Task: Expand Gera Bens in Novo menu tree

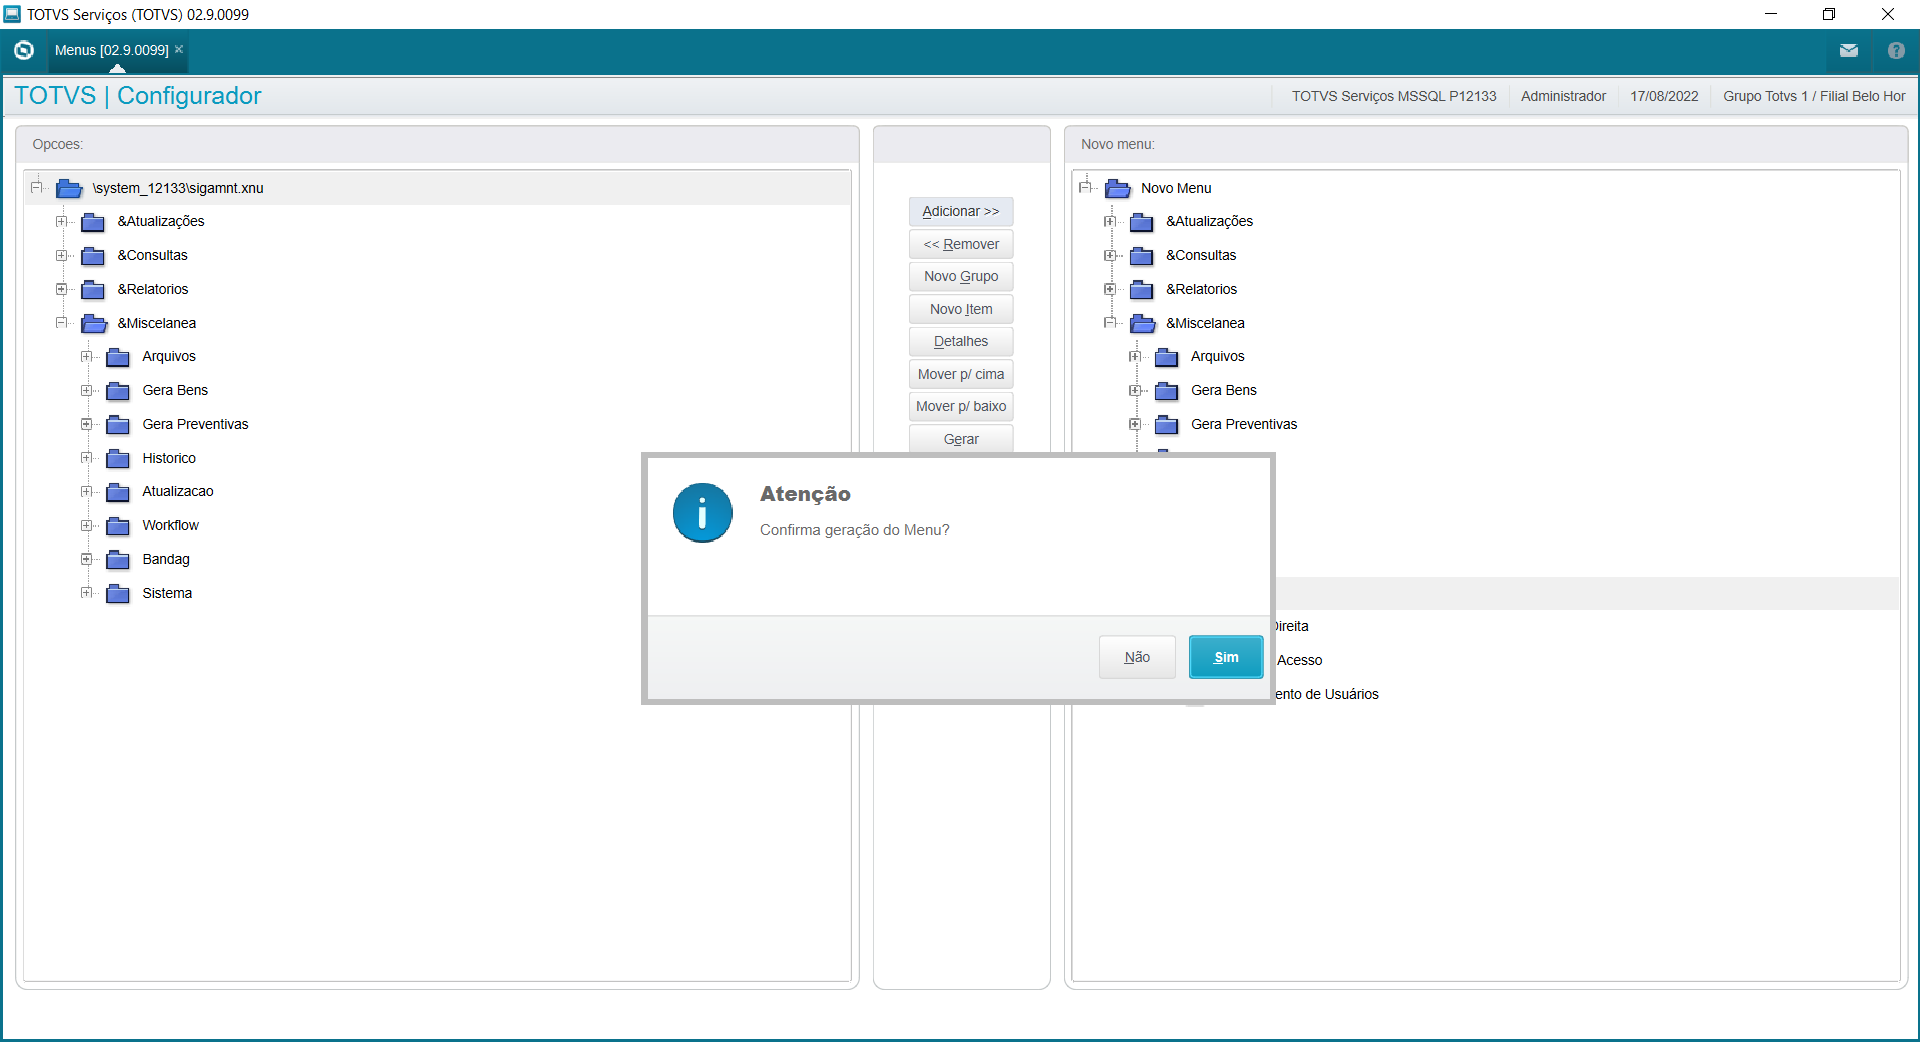Action: [1135, 390]
